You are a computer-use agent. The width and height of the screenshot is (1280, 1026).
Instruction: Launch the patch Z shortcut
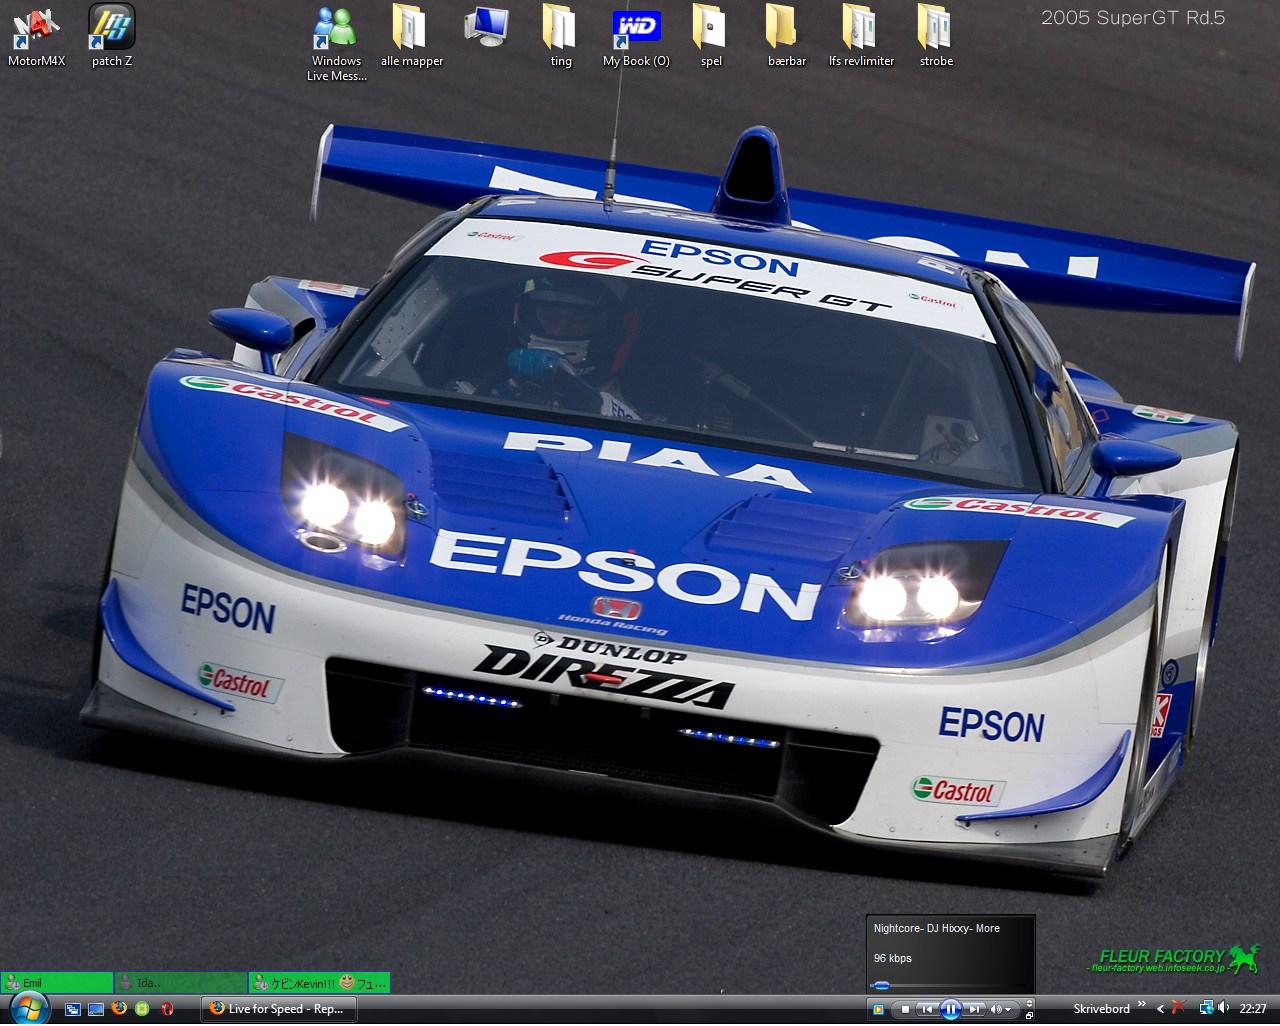(x=112, y=36)
